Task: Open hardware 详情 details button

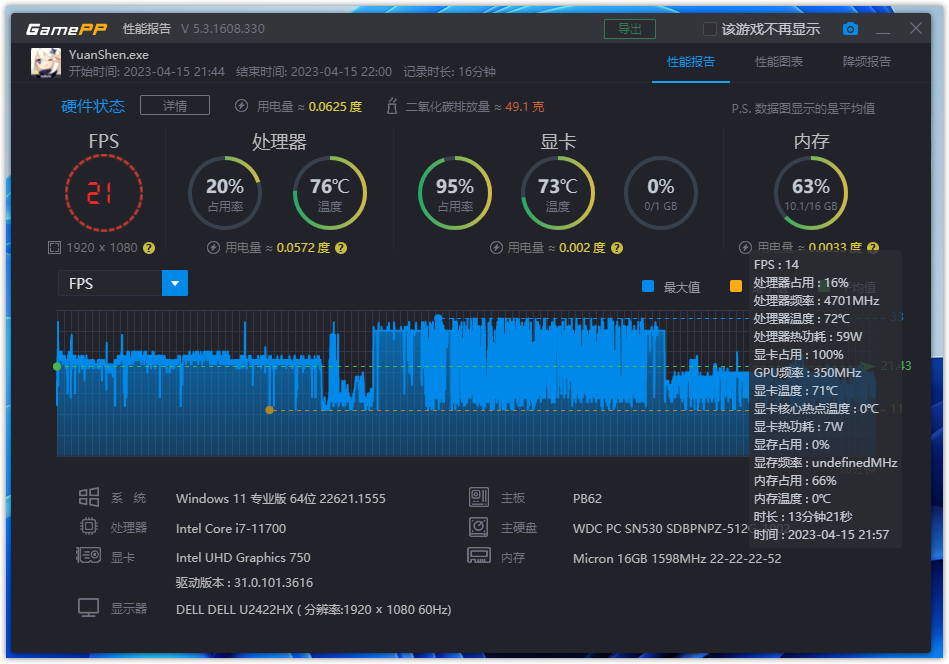Action: [175, 105]
